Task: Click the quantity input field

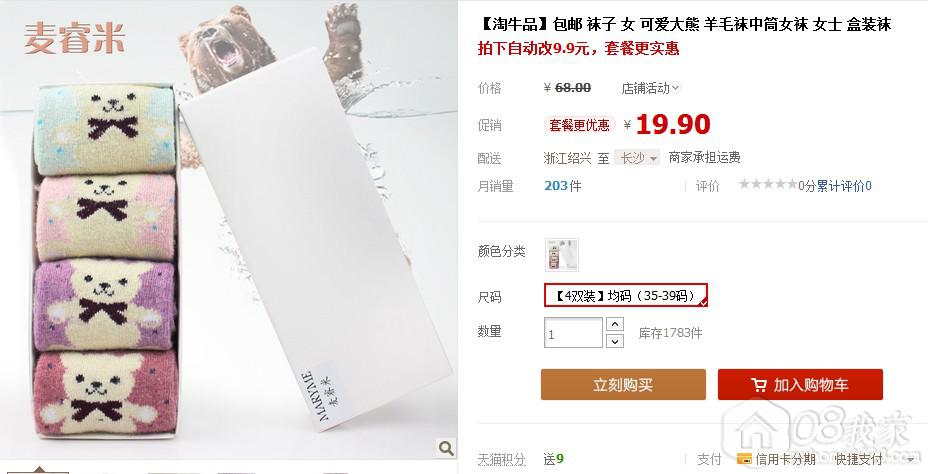Action: [x=573, y=333]
